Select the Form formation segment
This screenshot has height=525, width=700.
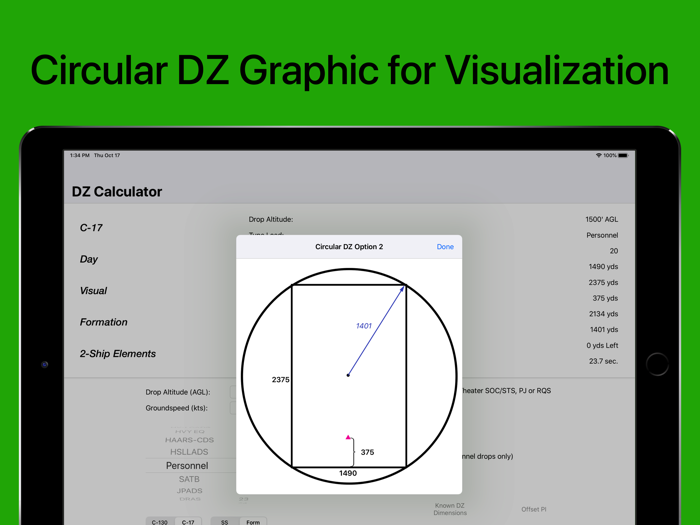(x=253, y=521)
